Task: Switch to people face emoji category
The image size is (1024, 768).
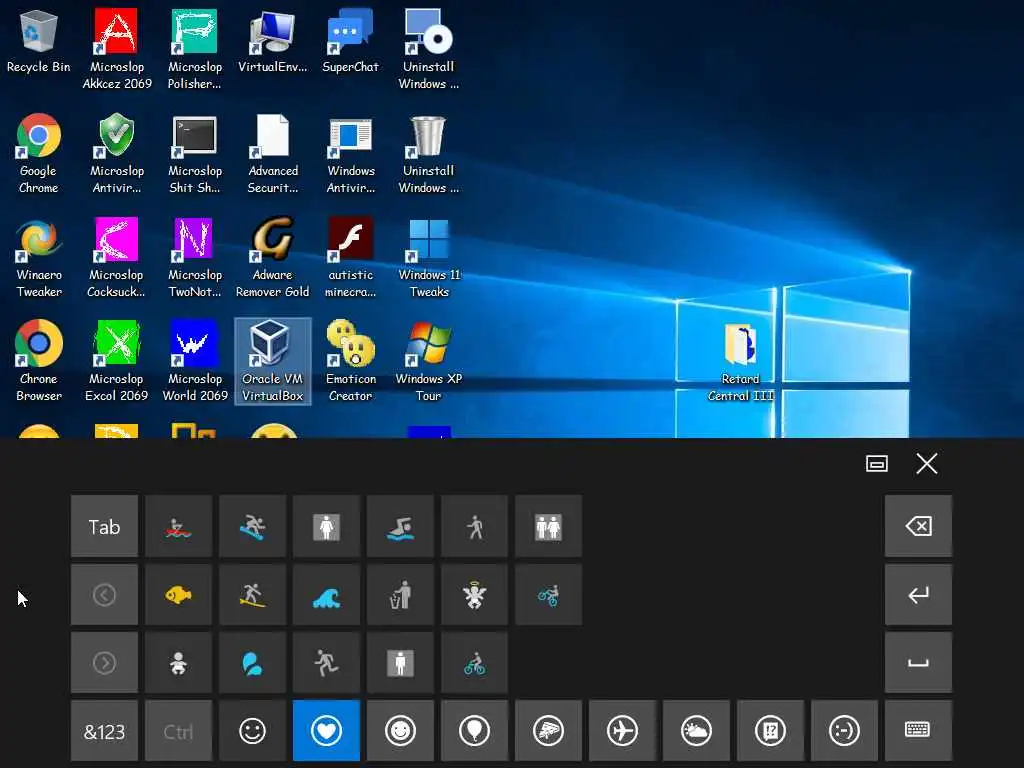Action: pyautogui.click(x=400, y=731)
